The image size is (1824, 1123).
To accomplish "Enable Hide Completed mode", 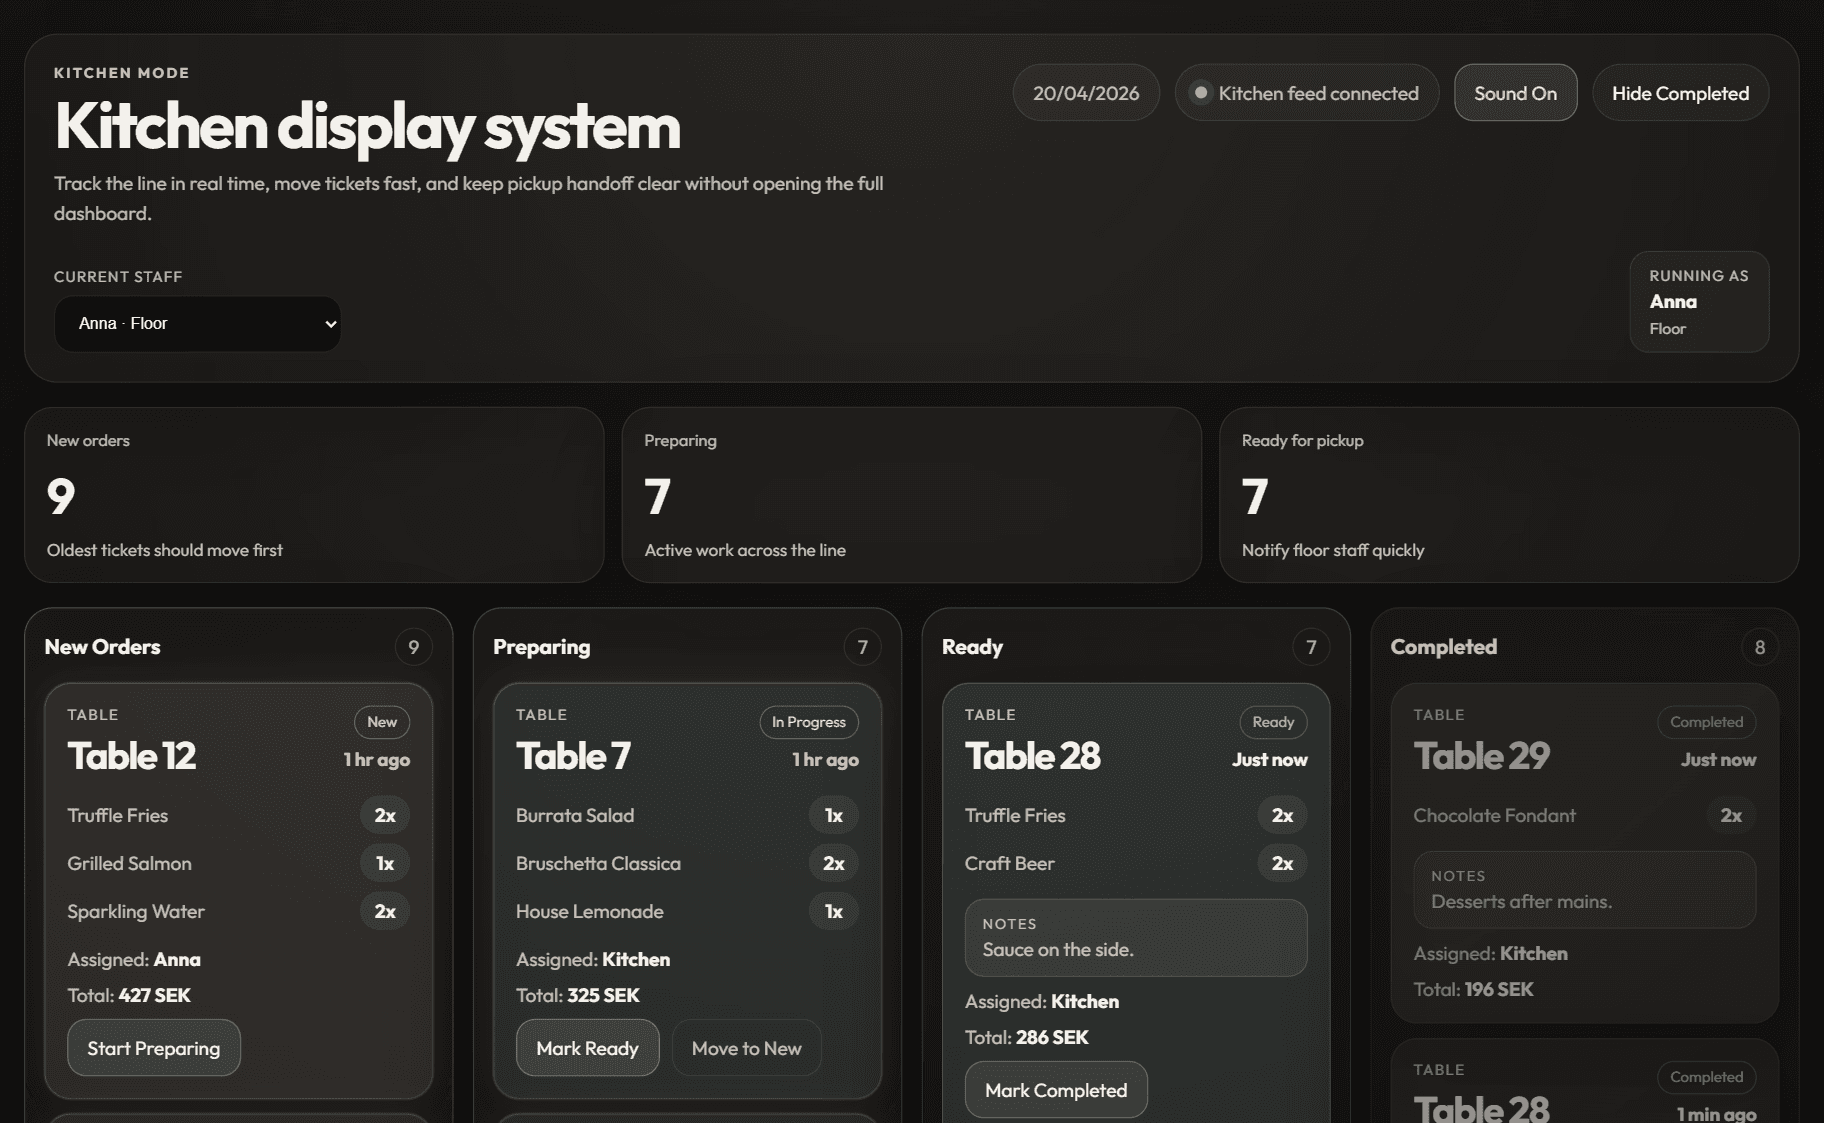I will click(x=1679, y=92).
